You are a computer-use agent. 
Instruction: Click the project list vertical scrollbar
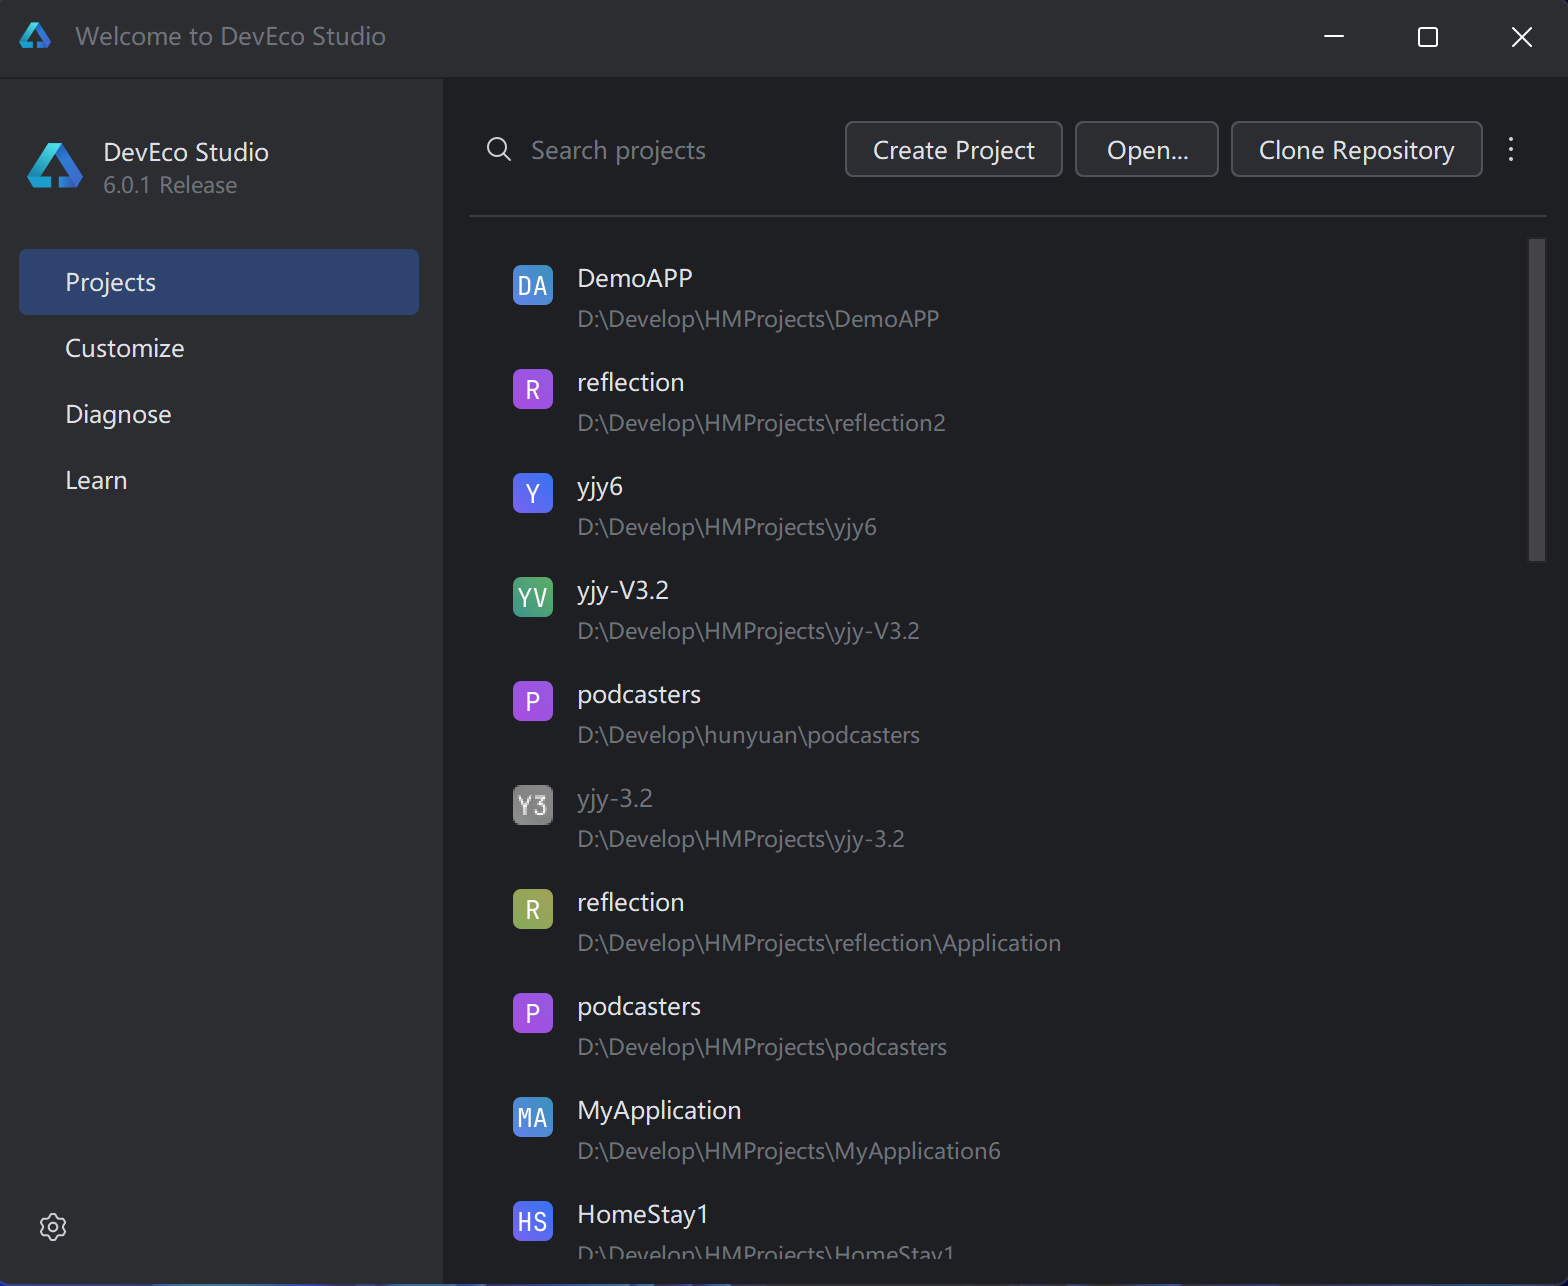[1537, 400]
